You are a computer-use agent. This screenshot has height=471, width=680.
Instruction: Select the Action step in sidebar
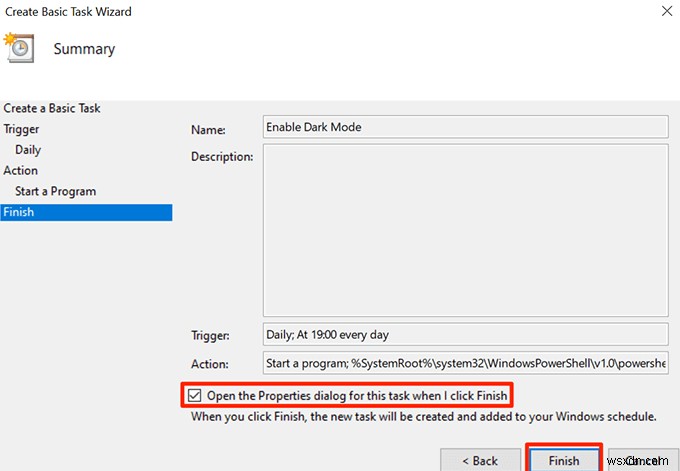coord(20,170)
